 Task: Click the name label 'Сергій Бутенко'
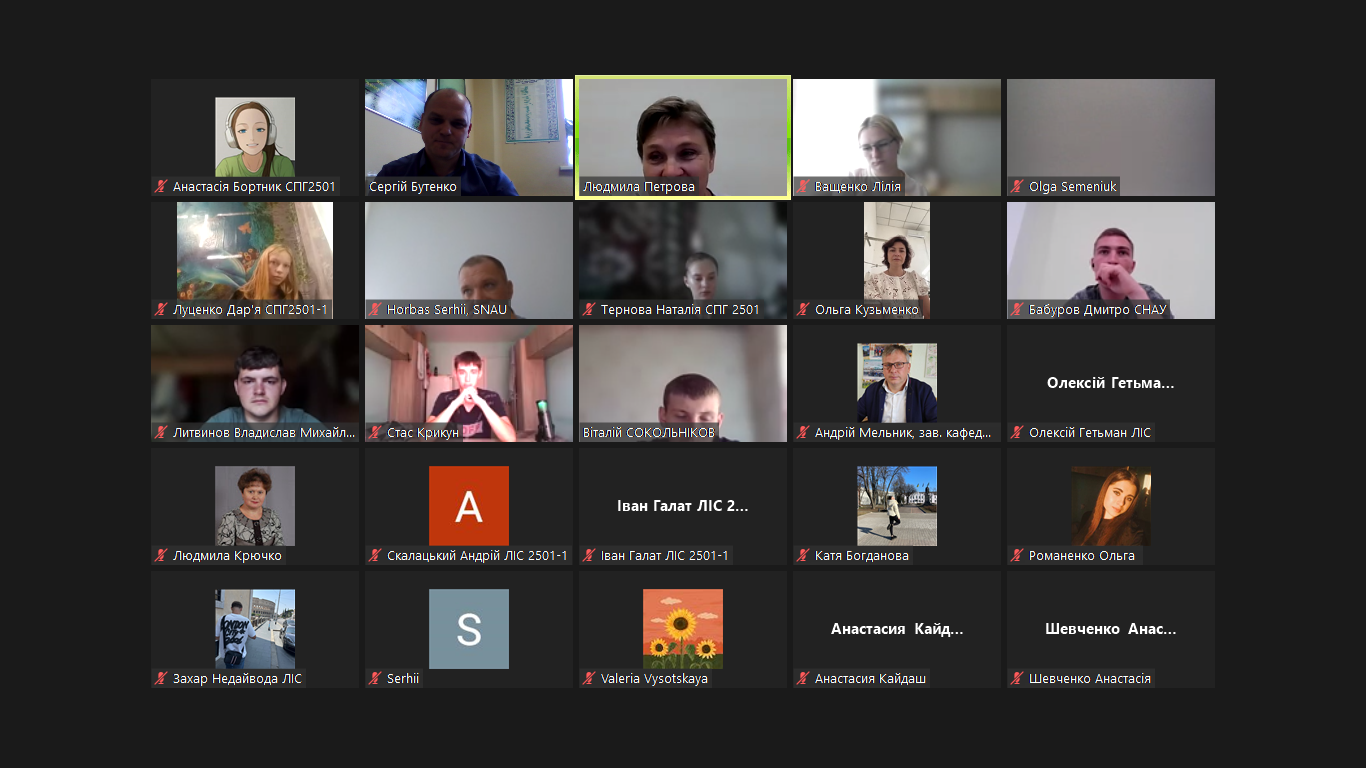pos(413,187)
